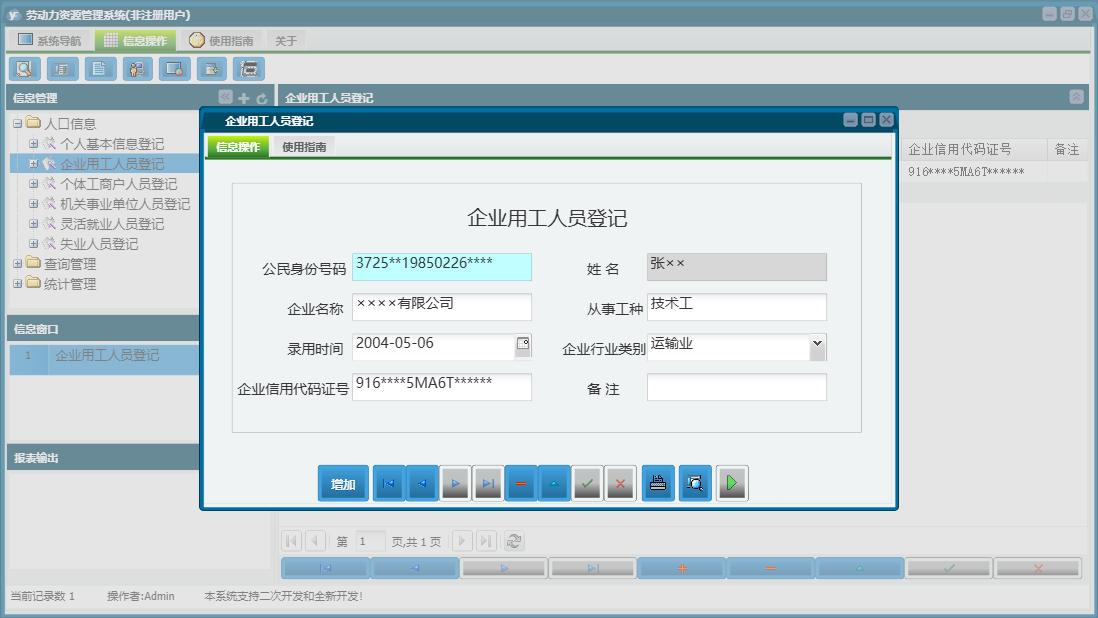The height and width of the screenshot is (618, 1098).
Task: Click the 增加 button
Action: click(x=343, y=484)
